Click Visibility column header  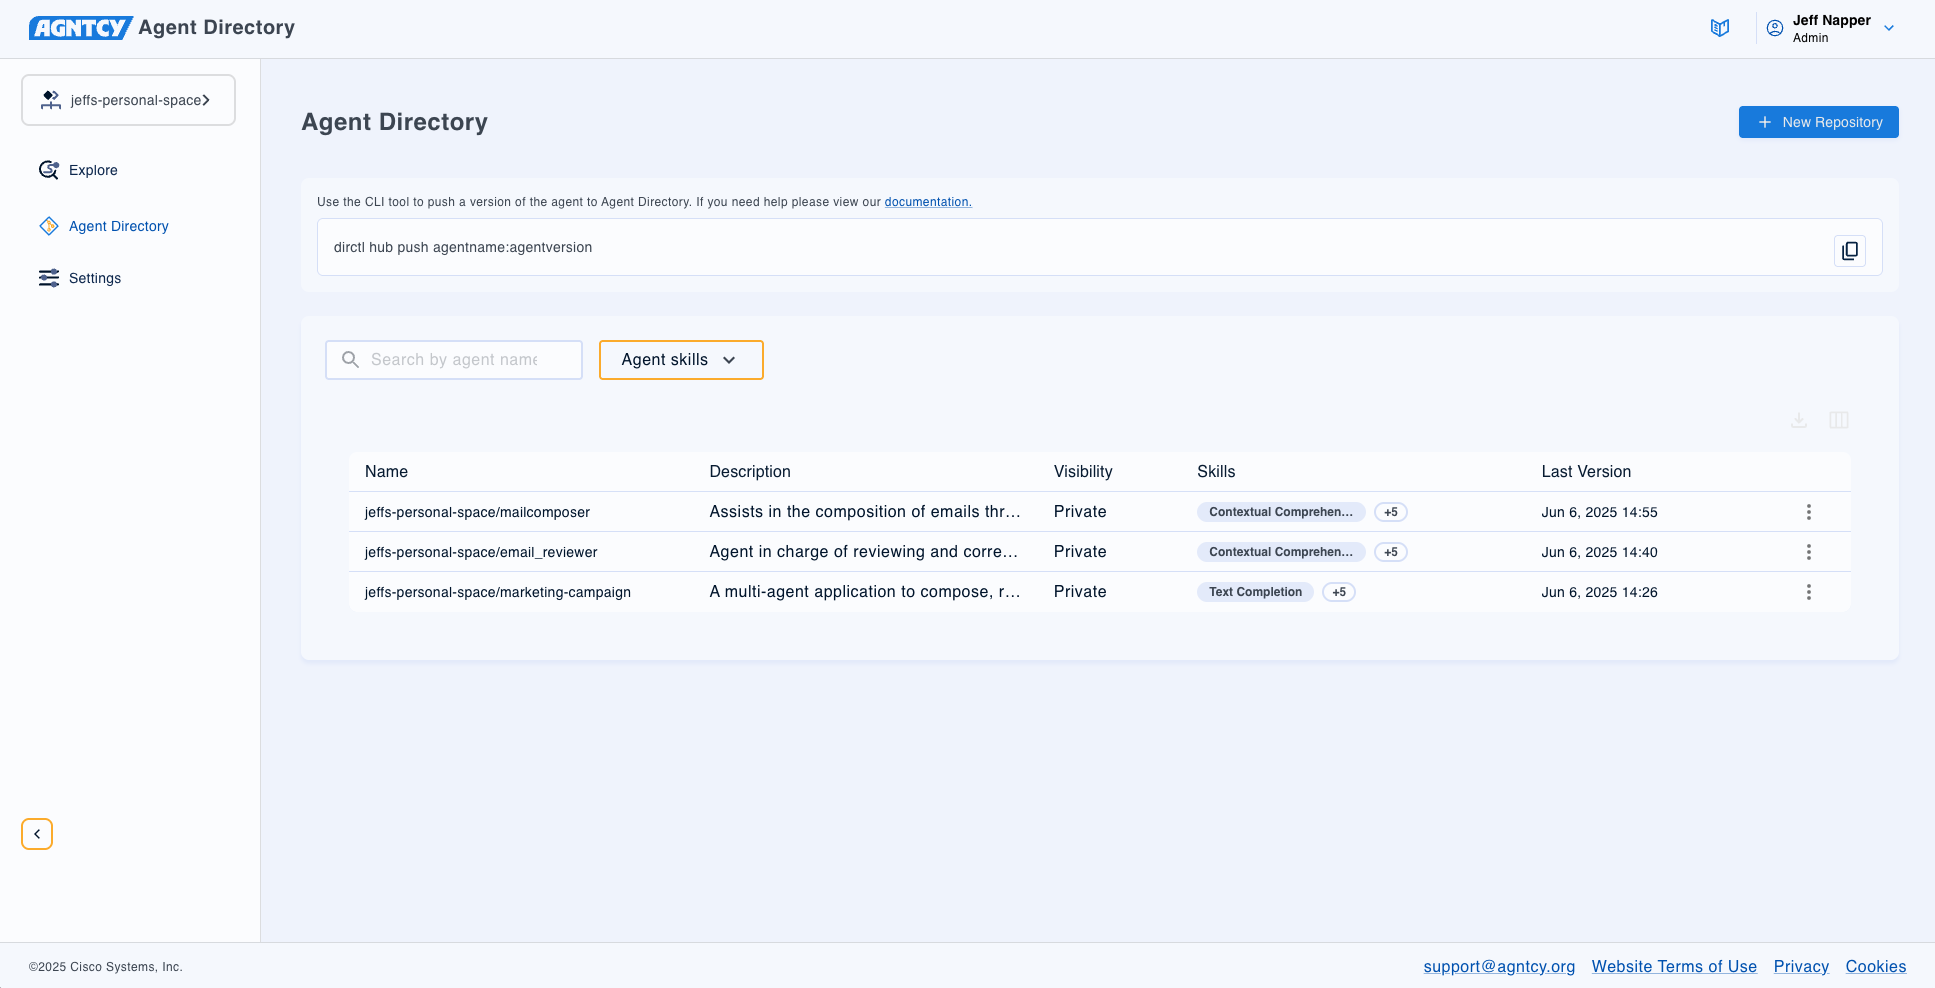[1083, 472]
